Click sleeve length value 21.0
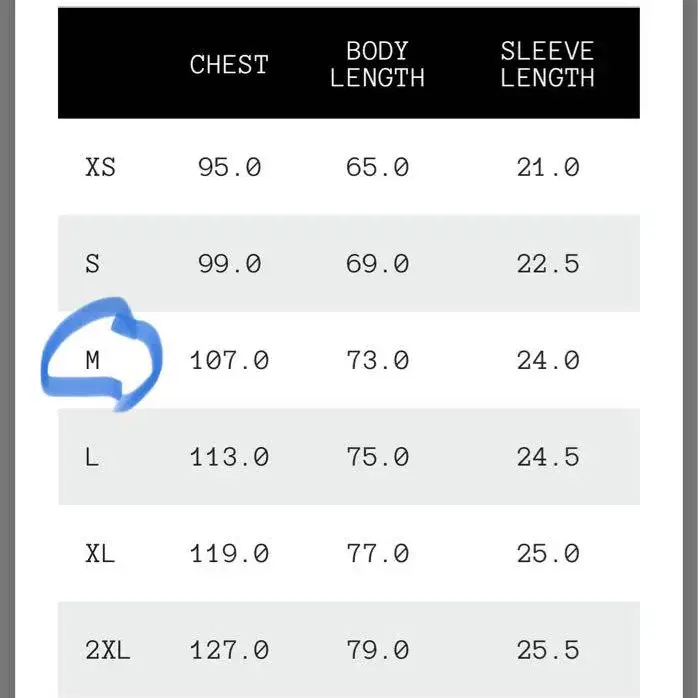 click(548, 167)
